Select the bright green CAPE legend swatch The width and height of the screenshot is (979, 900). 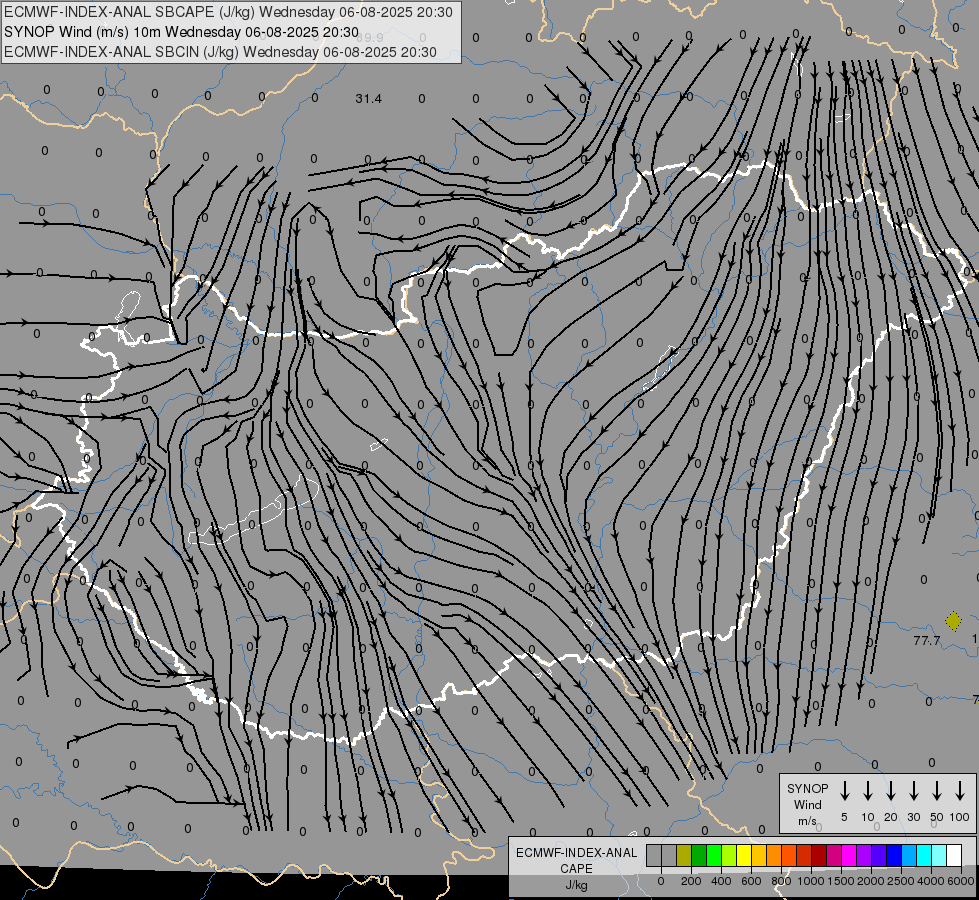coord(714,855)
